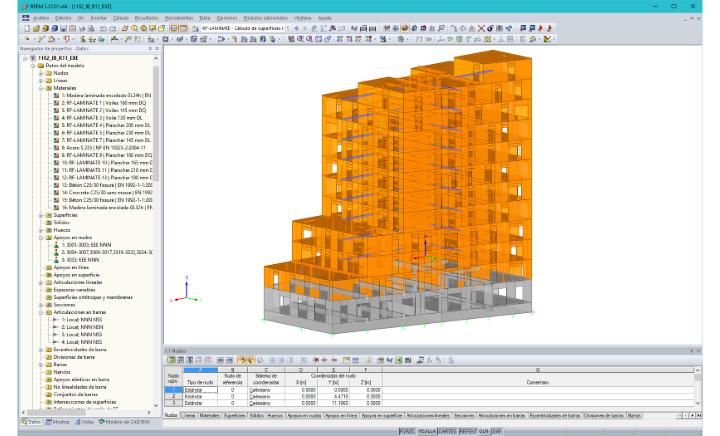Toggle REJILLA grid in status bar
Image resolution: width=720 pixels, height=436 pixels.
point(427,431)
